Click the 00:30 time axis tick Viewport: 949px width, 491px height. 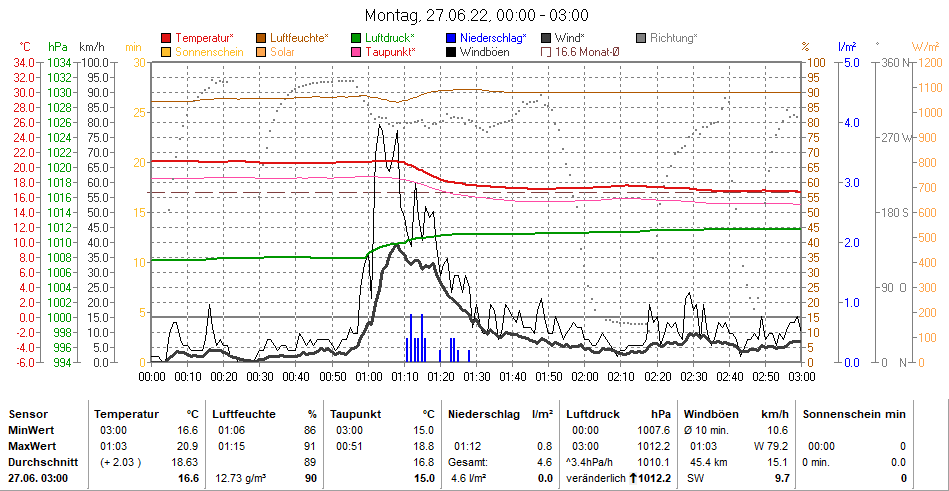click(x=260, y=377)
